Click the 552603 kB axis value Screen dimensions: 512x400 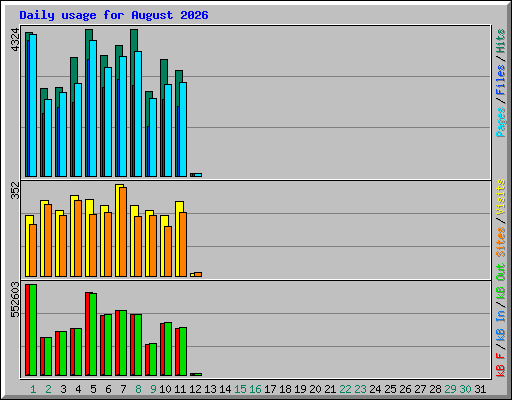point(15,300)
